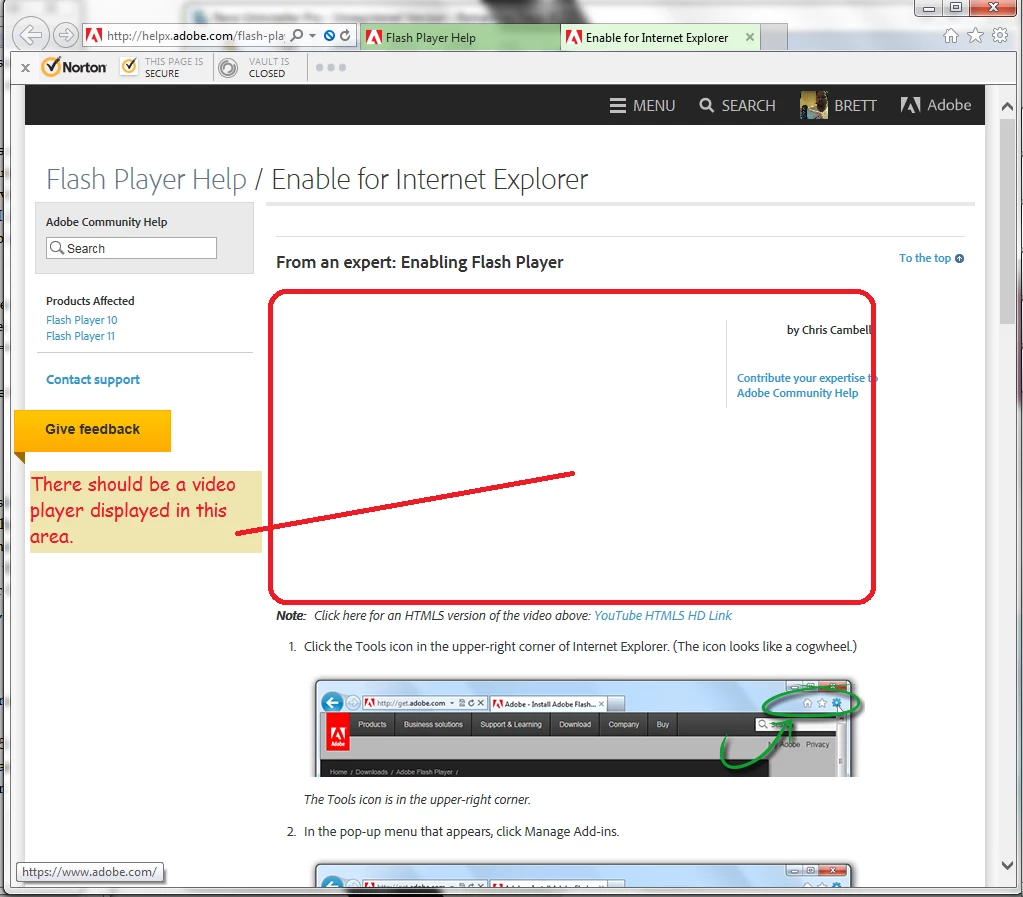This screenshot has width=1023, height=897.
Task: Jump To the top link
Action: (924, 258)
